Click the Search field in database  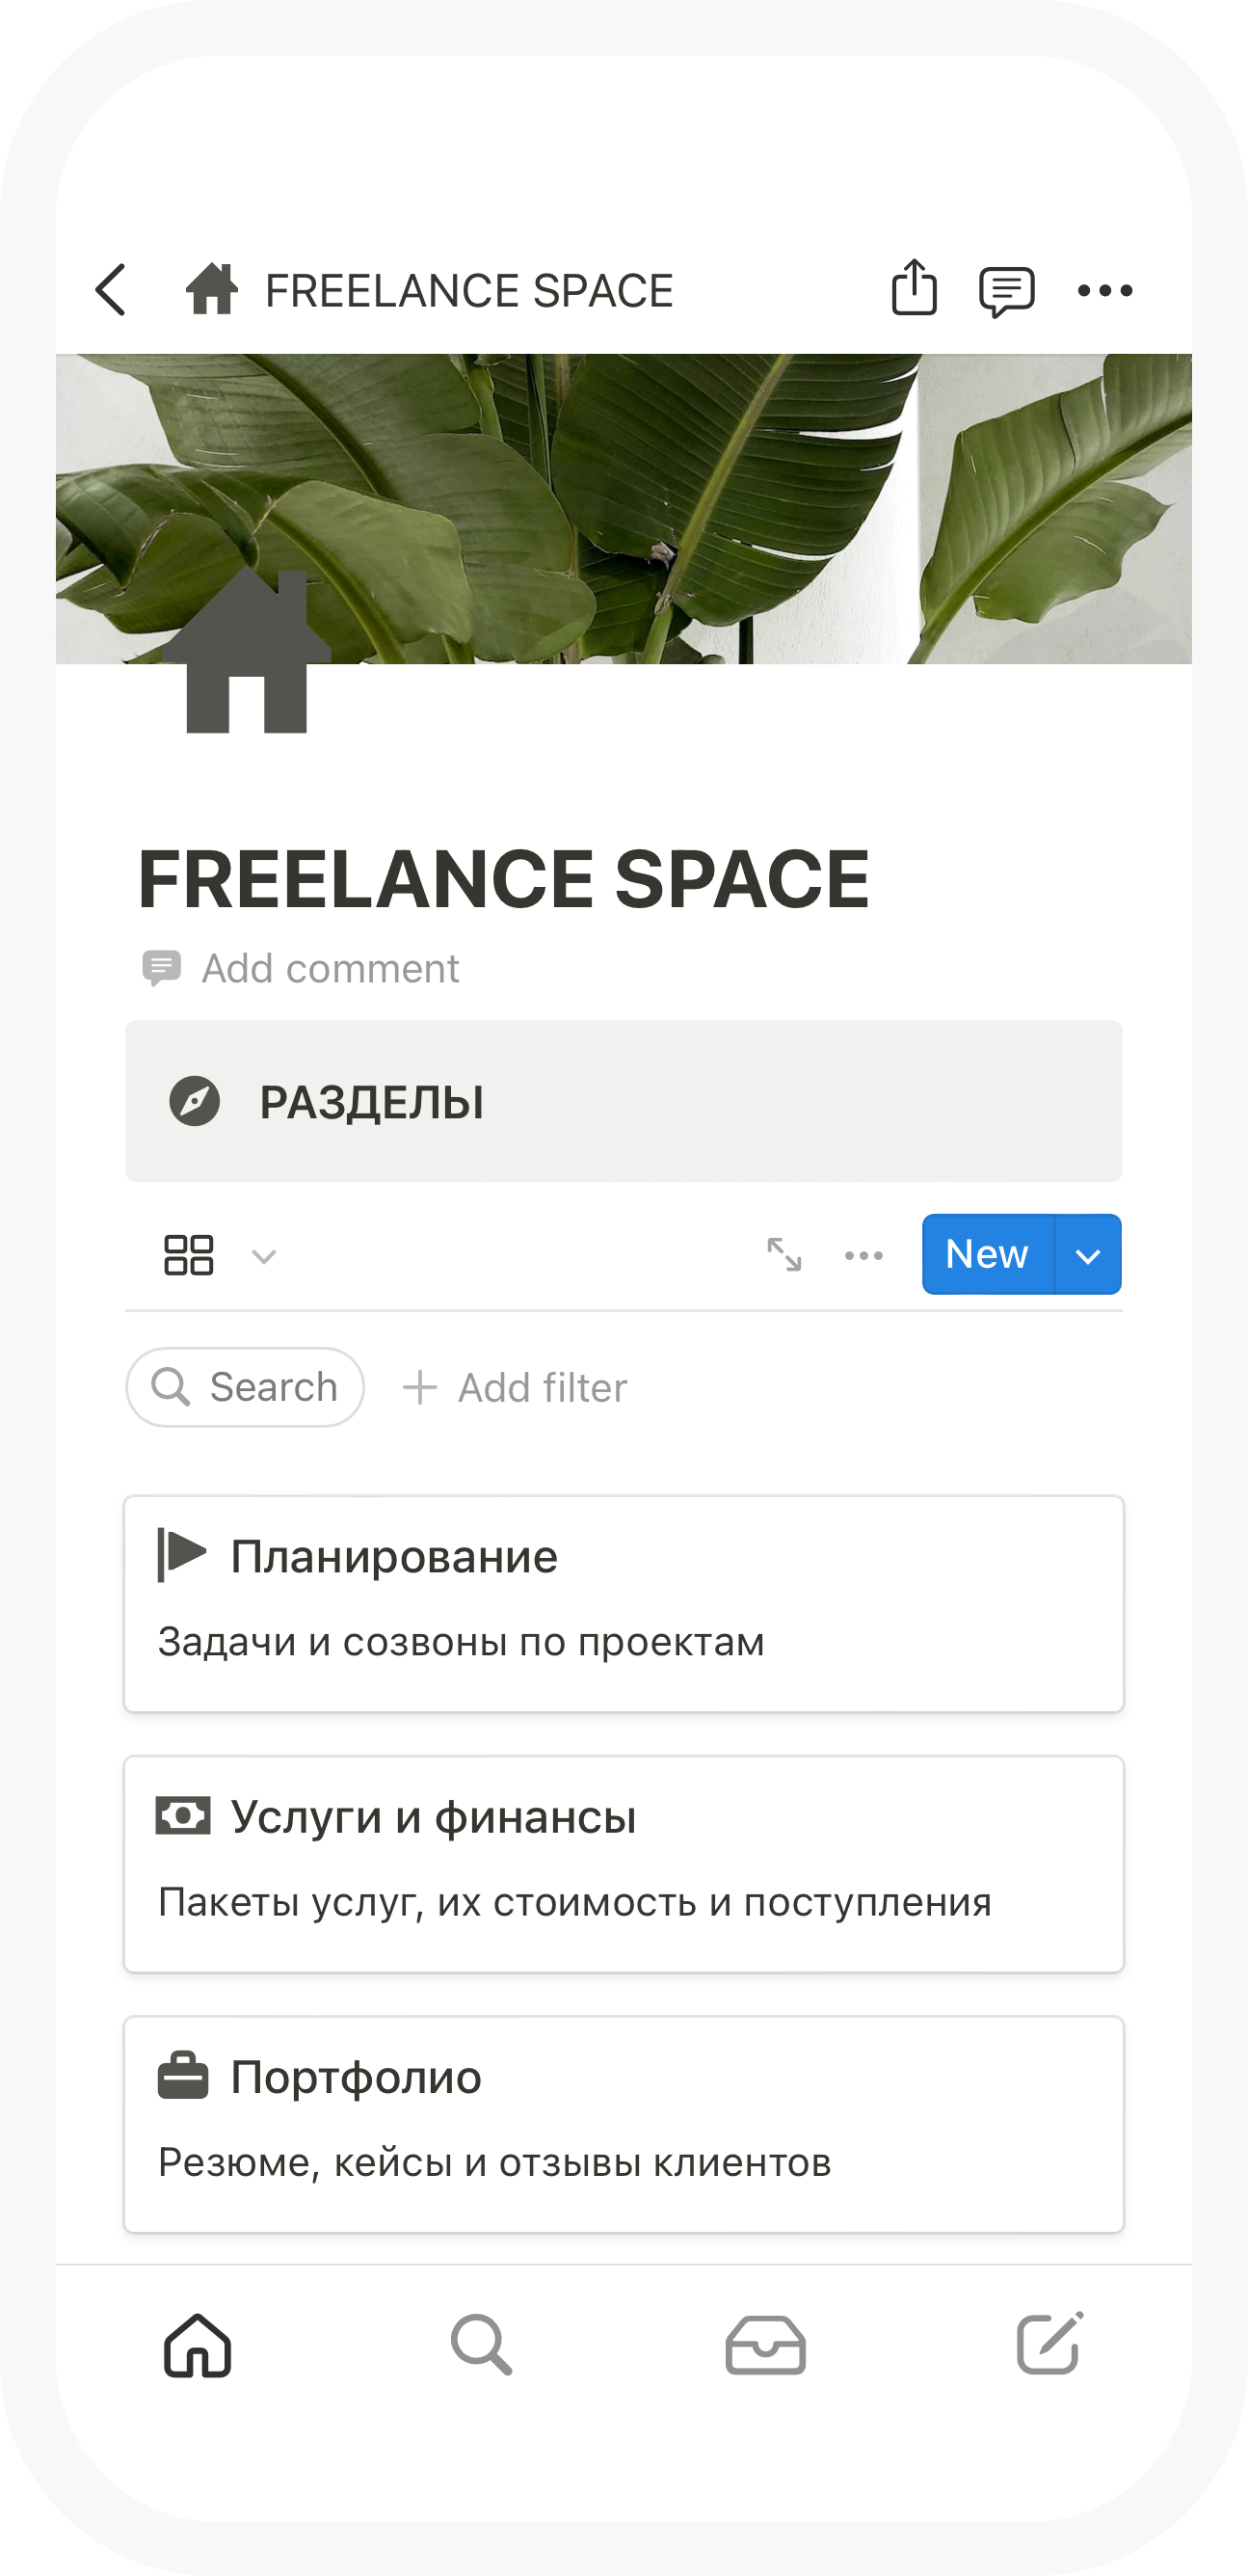[245, 1388]
